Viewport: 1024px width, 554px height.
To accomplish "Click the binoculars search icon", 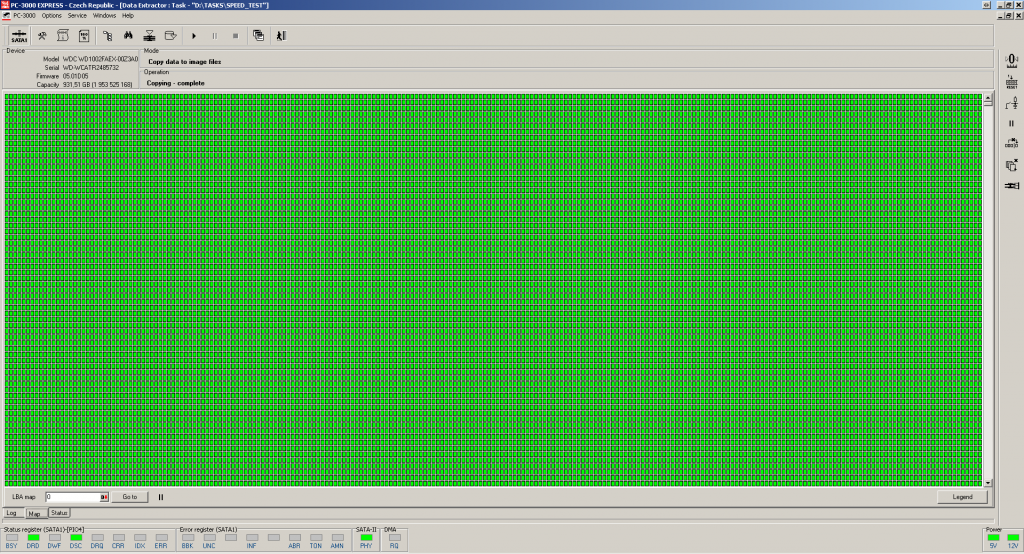I will (129, 36).
